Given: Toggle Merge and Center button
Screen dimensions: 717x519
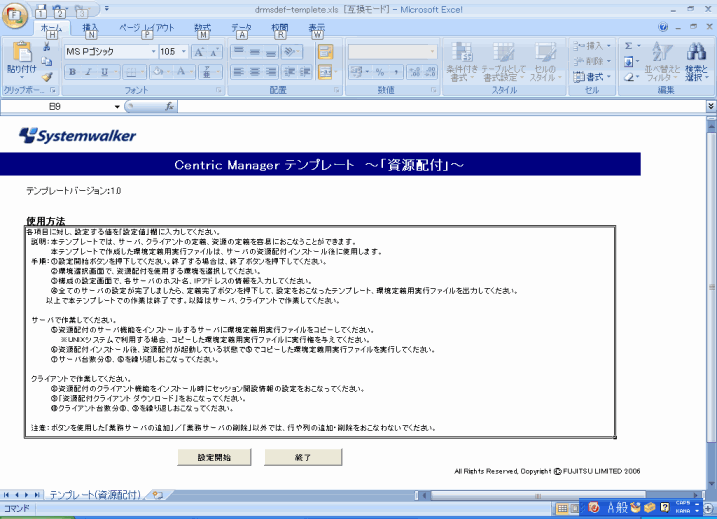Looking at the screenshot, I should click(325, 72).
